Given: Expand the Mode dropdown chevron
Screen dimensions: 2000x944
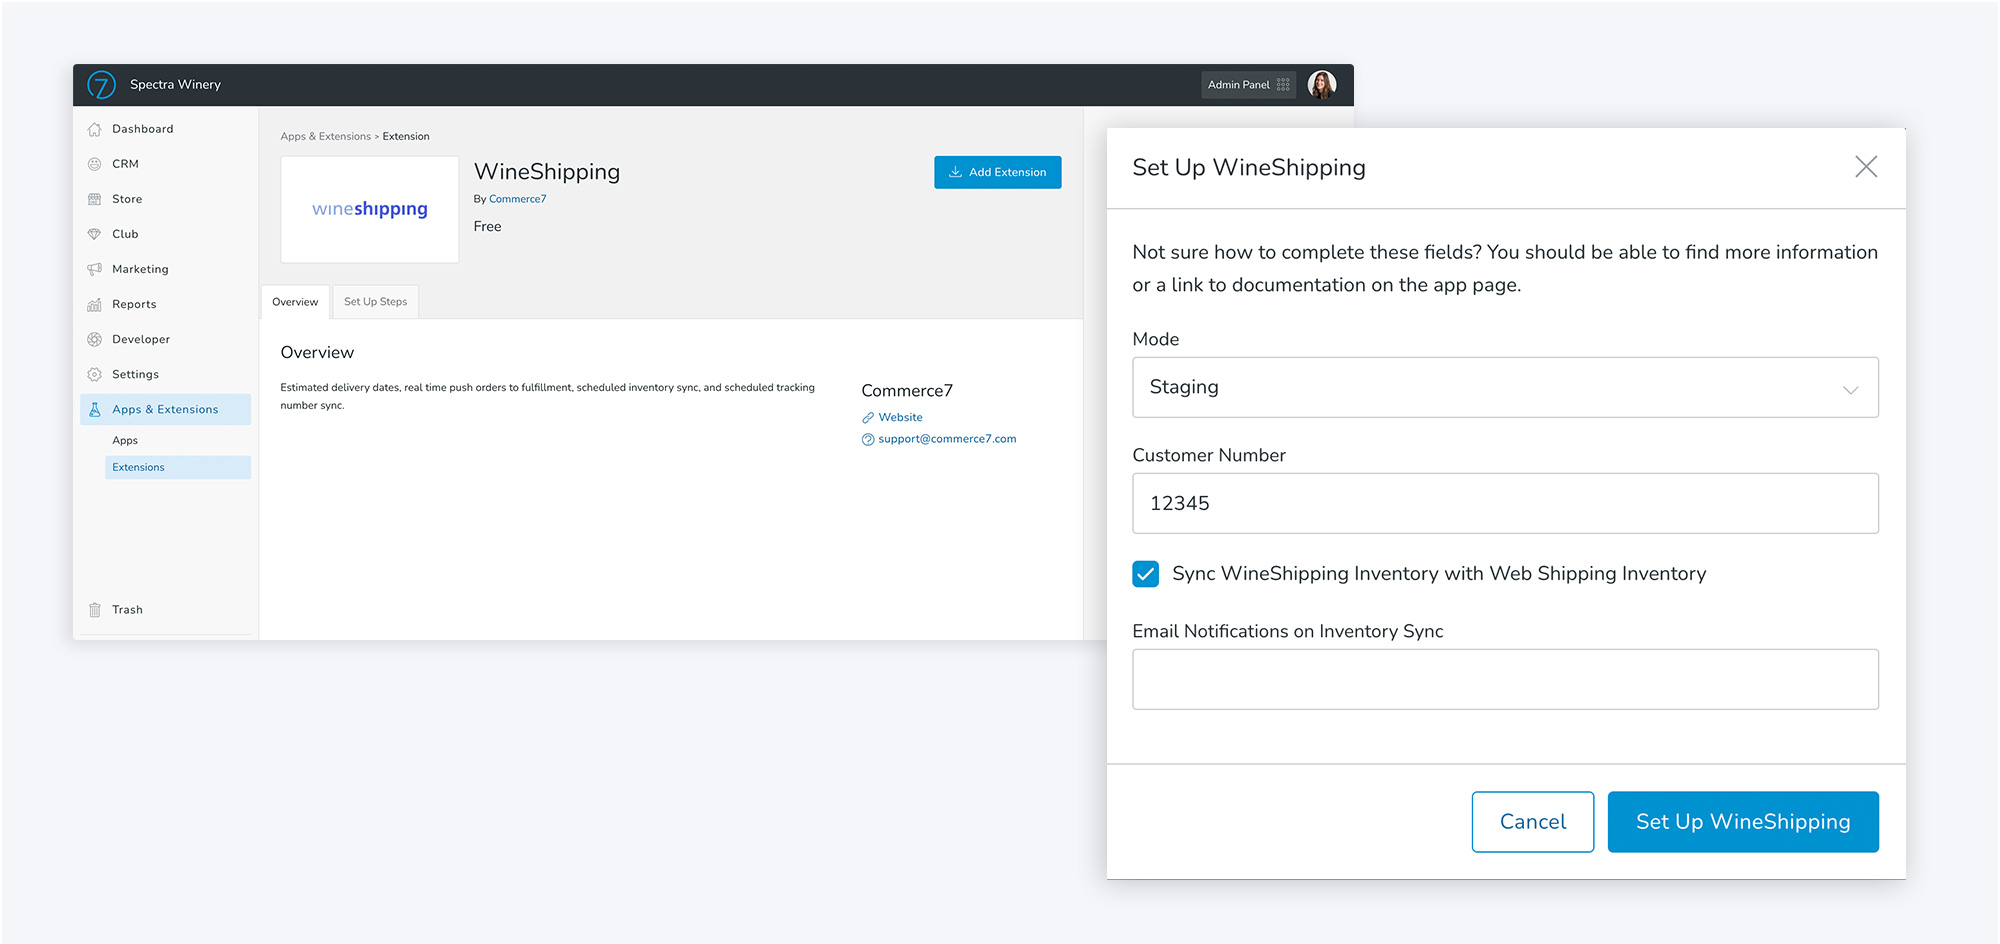Looking at the screenshot, I should (1851, 390).
